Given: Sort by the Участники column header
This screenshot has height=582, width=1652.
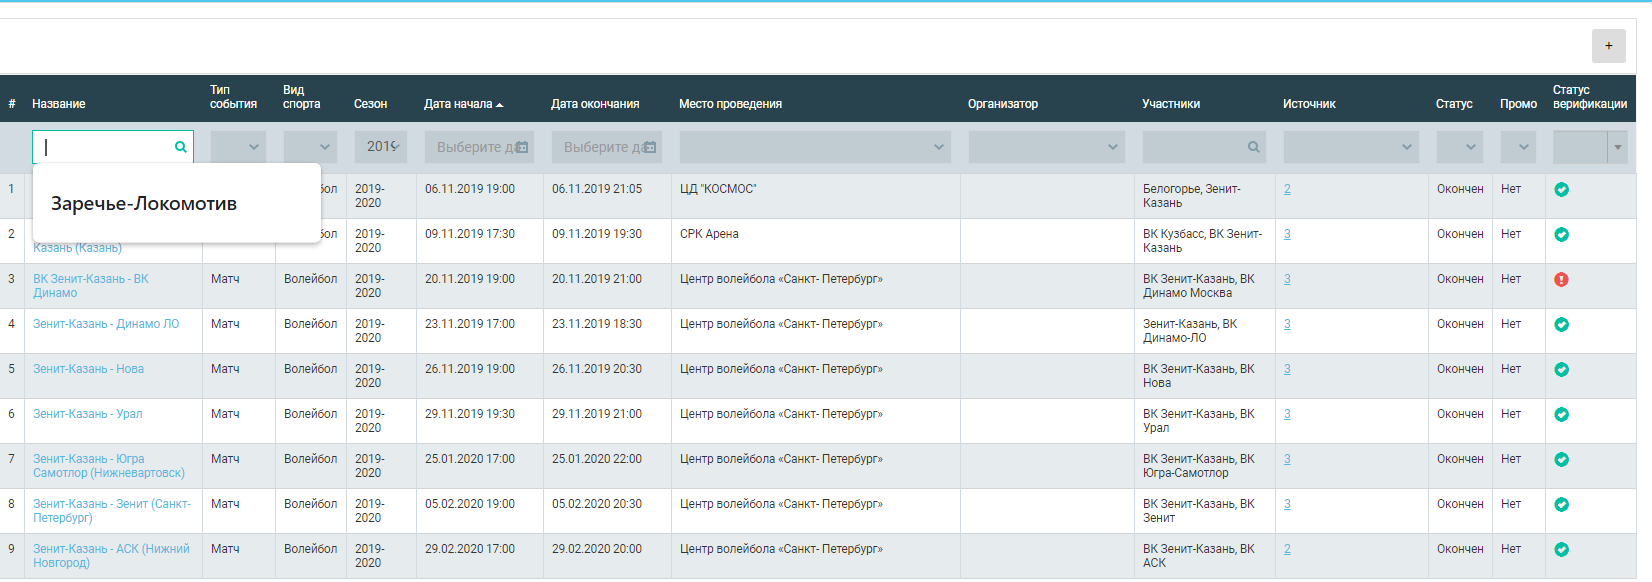Looking at the screenshot, I should 1171,104.
